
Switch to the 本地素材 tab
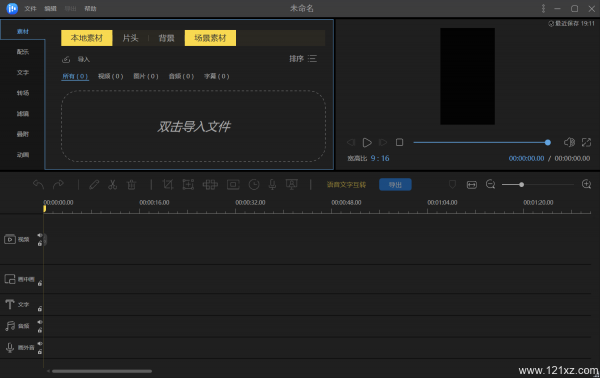[x=87, y=38]
